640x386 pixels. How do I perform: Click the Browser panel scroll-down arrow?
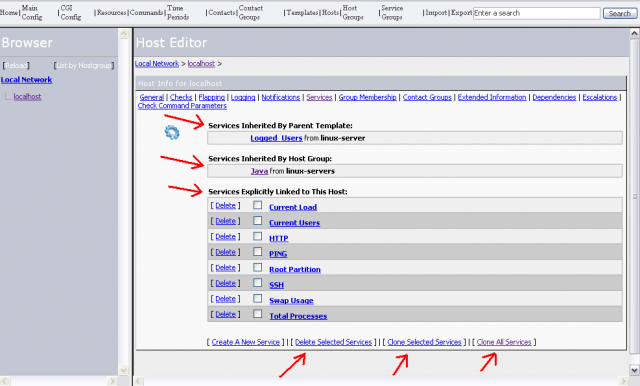point(124,370)
